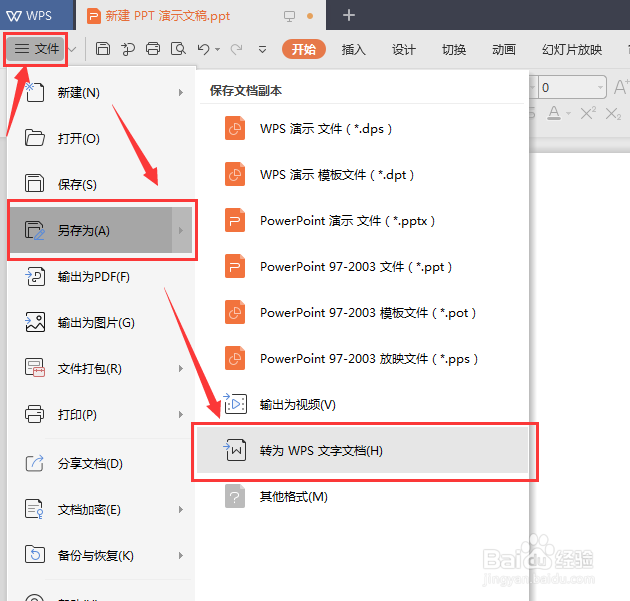Image resolution: width=630 pixels, height=601 pixels.
Task: Choose 新建(N) in file menu
Action: (102, 92)
